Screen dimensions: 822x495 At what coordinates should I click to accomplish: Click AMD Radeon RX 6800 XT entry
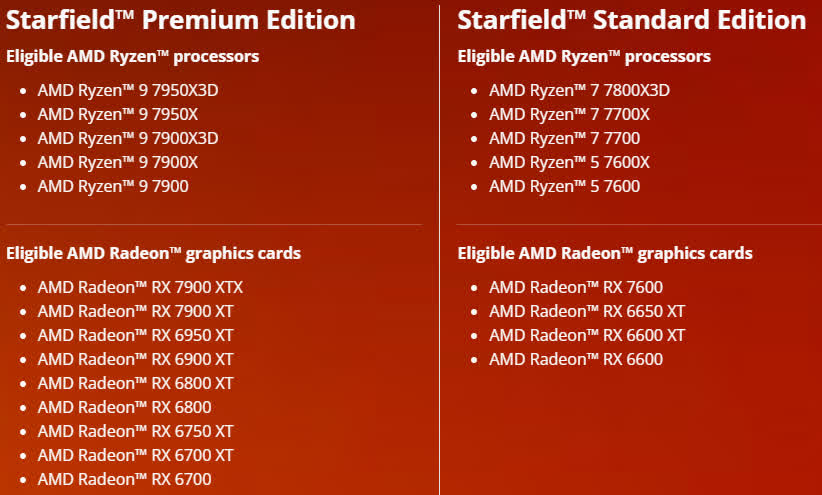(135, 383)
